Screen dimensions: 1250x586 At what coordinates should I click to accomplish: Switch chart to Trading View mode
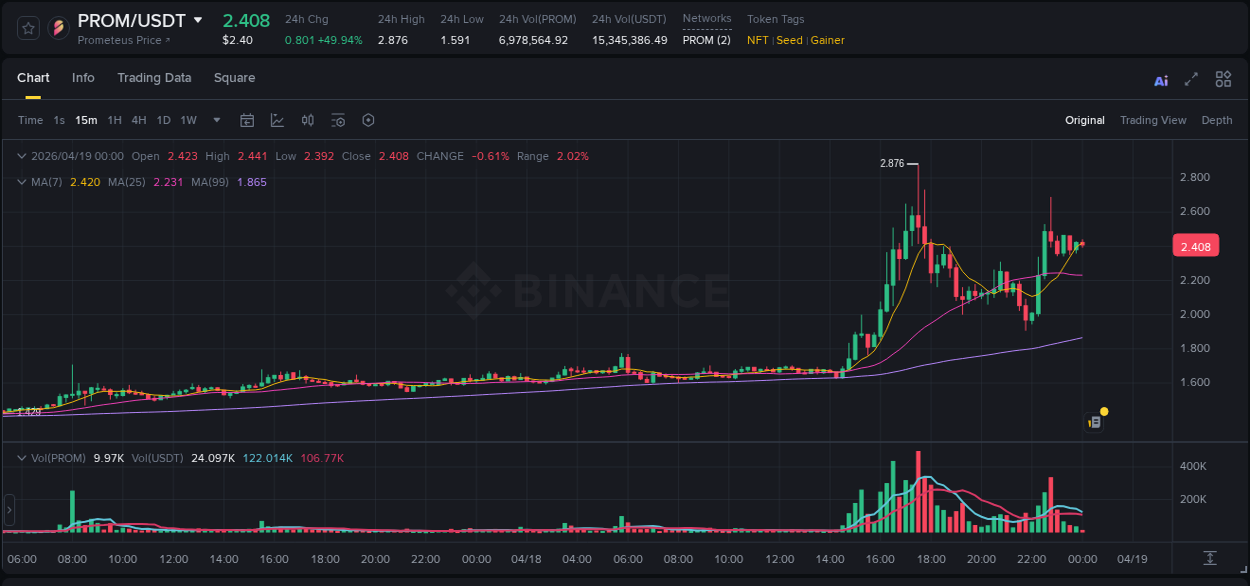1153,120
